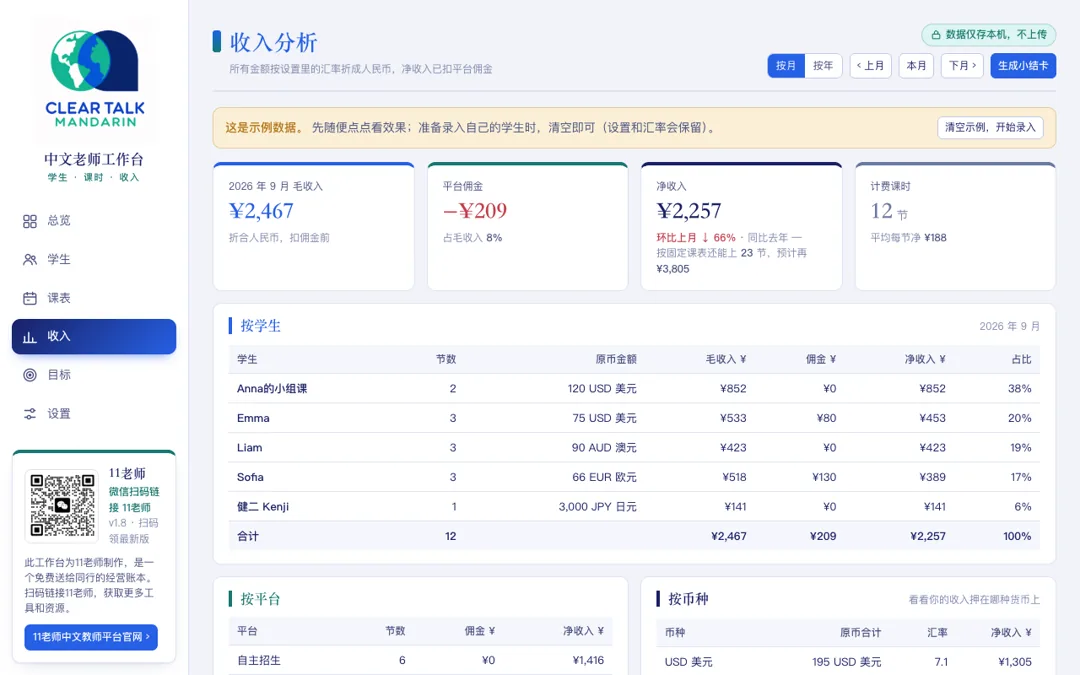The width and height of the screenshot is (1080, 675).
Task: Select 收入 income menu item
Action: pos(94,337)
